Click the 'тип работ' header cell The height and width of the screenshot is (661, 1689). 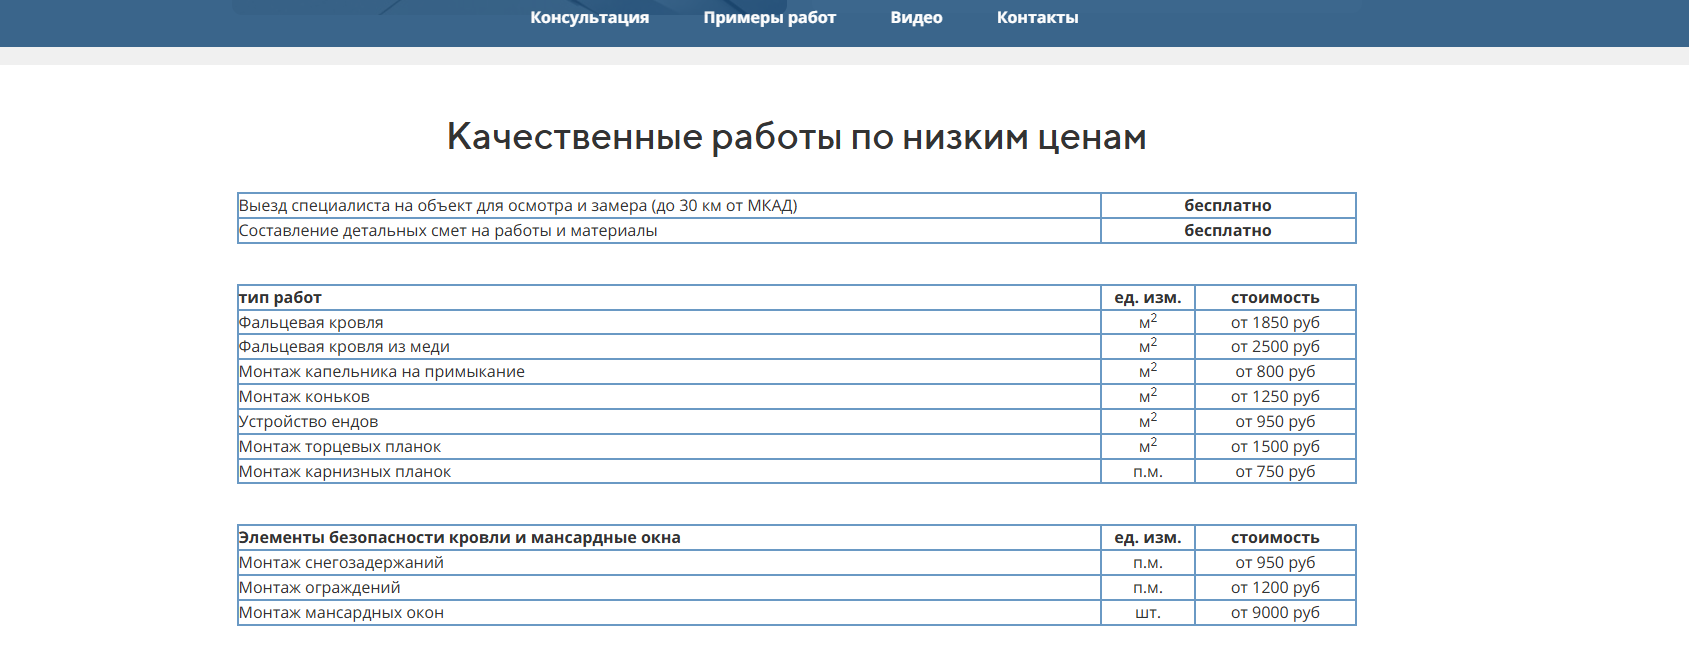(669, 297)
